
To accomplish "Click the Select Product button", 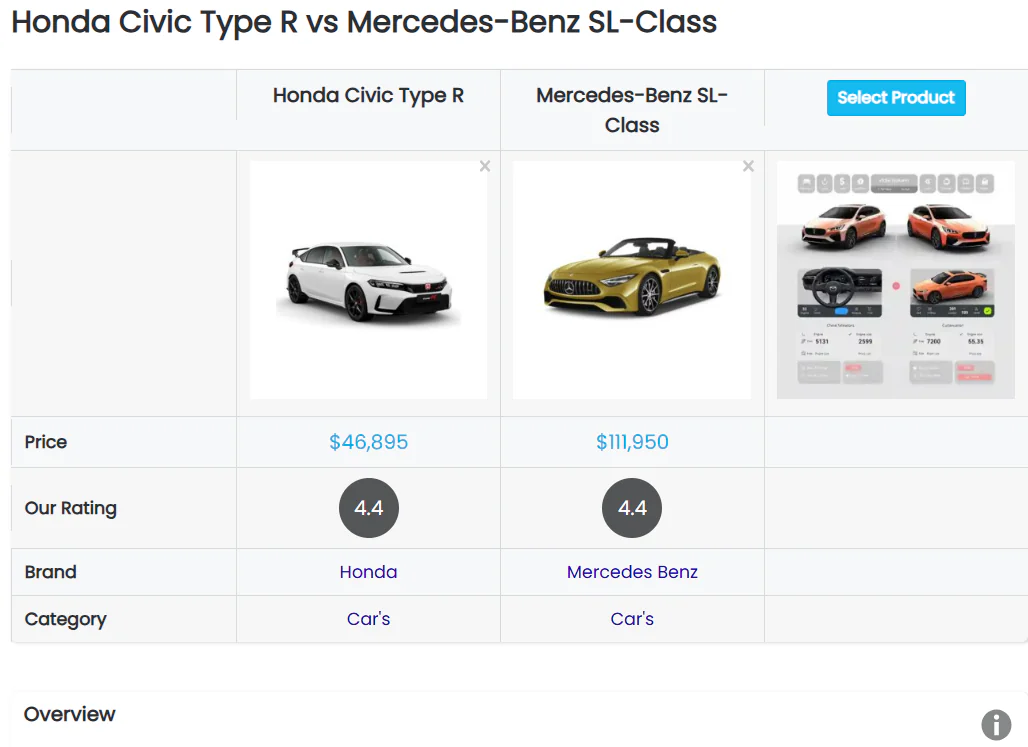I will [x=895, y=98].
